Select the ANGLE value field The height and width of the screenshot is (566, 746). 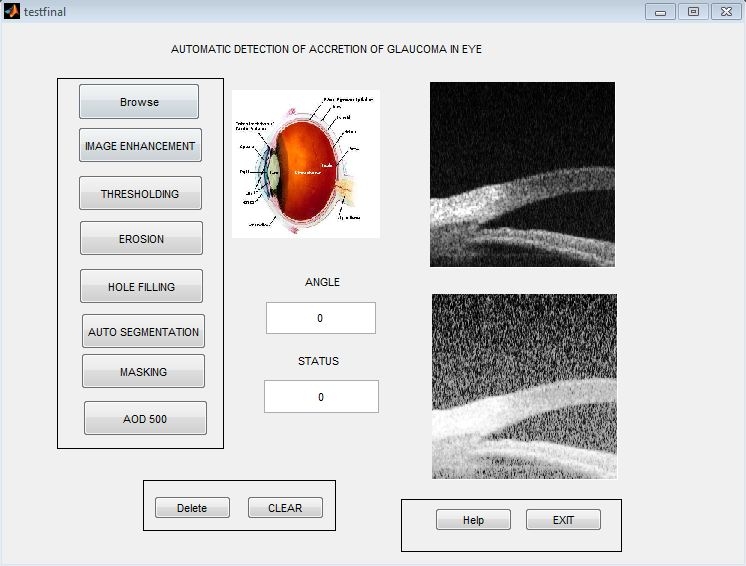(321, 318)
